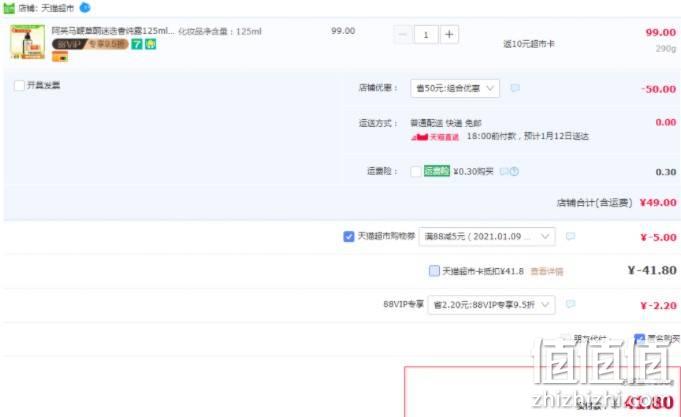Click the green 7-day return icon
The height and width of the screenshot is (417, 681).
coord(137,44)
